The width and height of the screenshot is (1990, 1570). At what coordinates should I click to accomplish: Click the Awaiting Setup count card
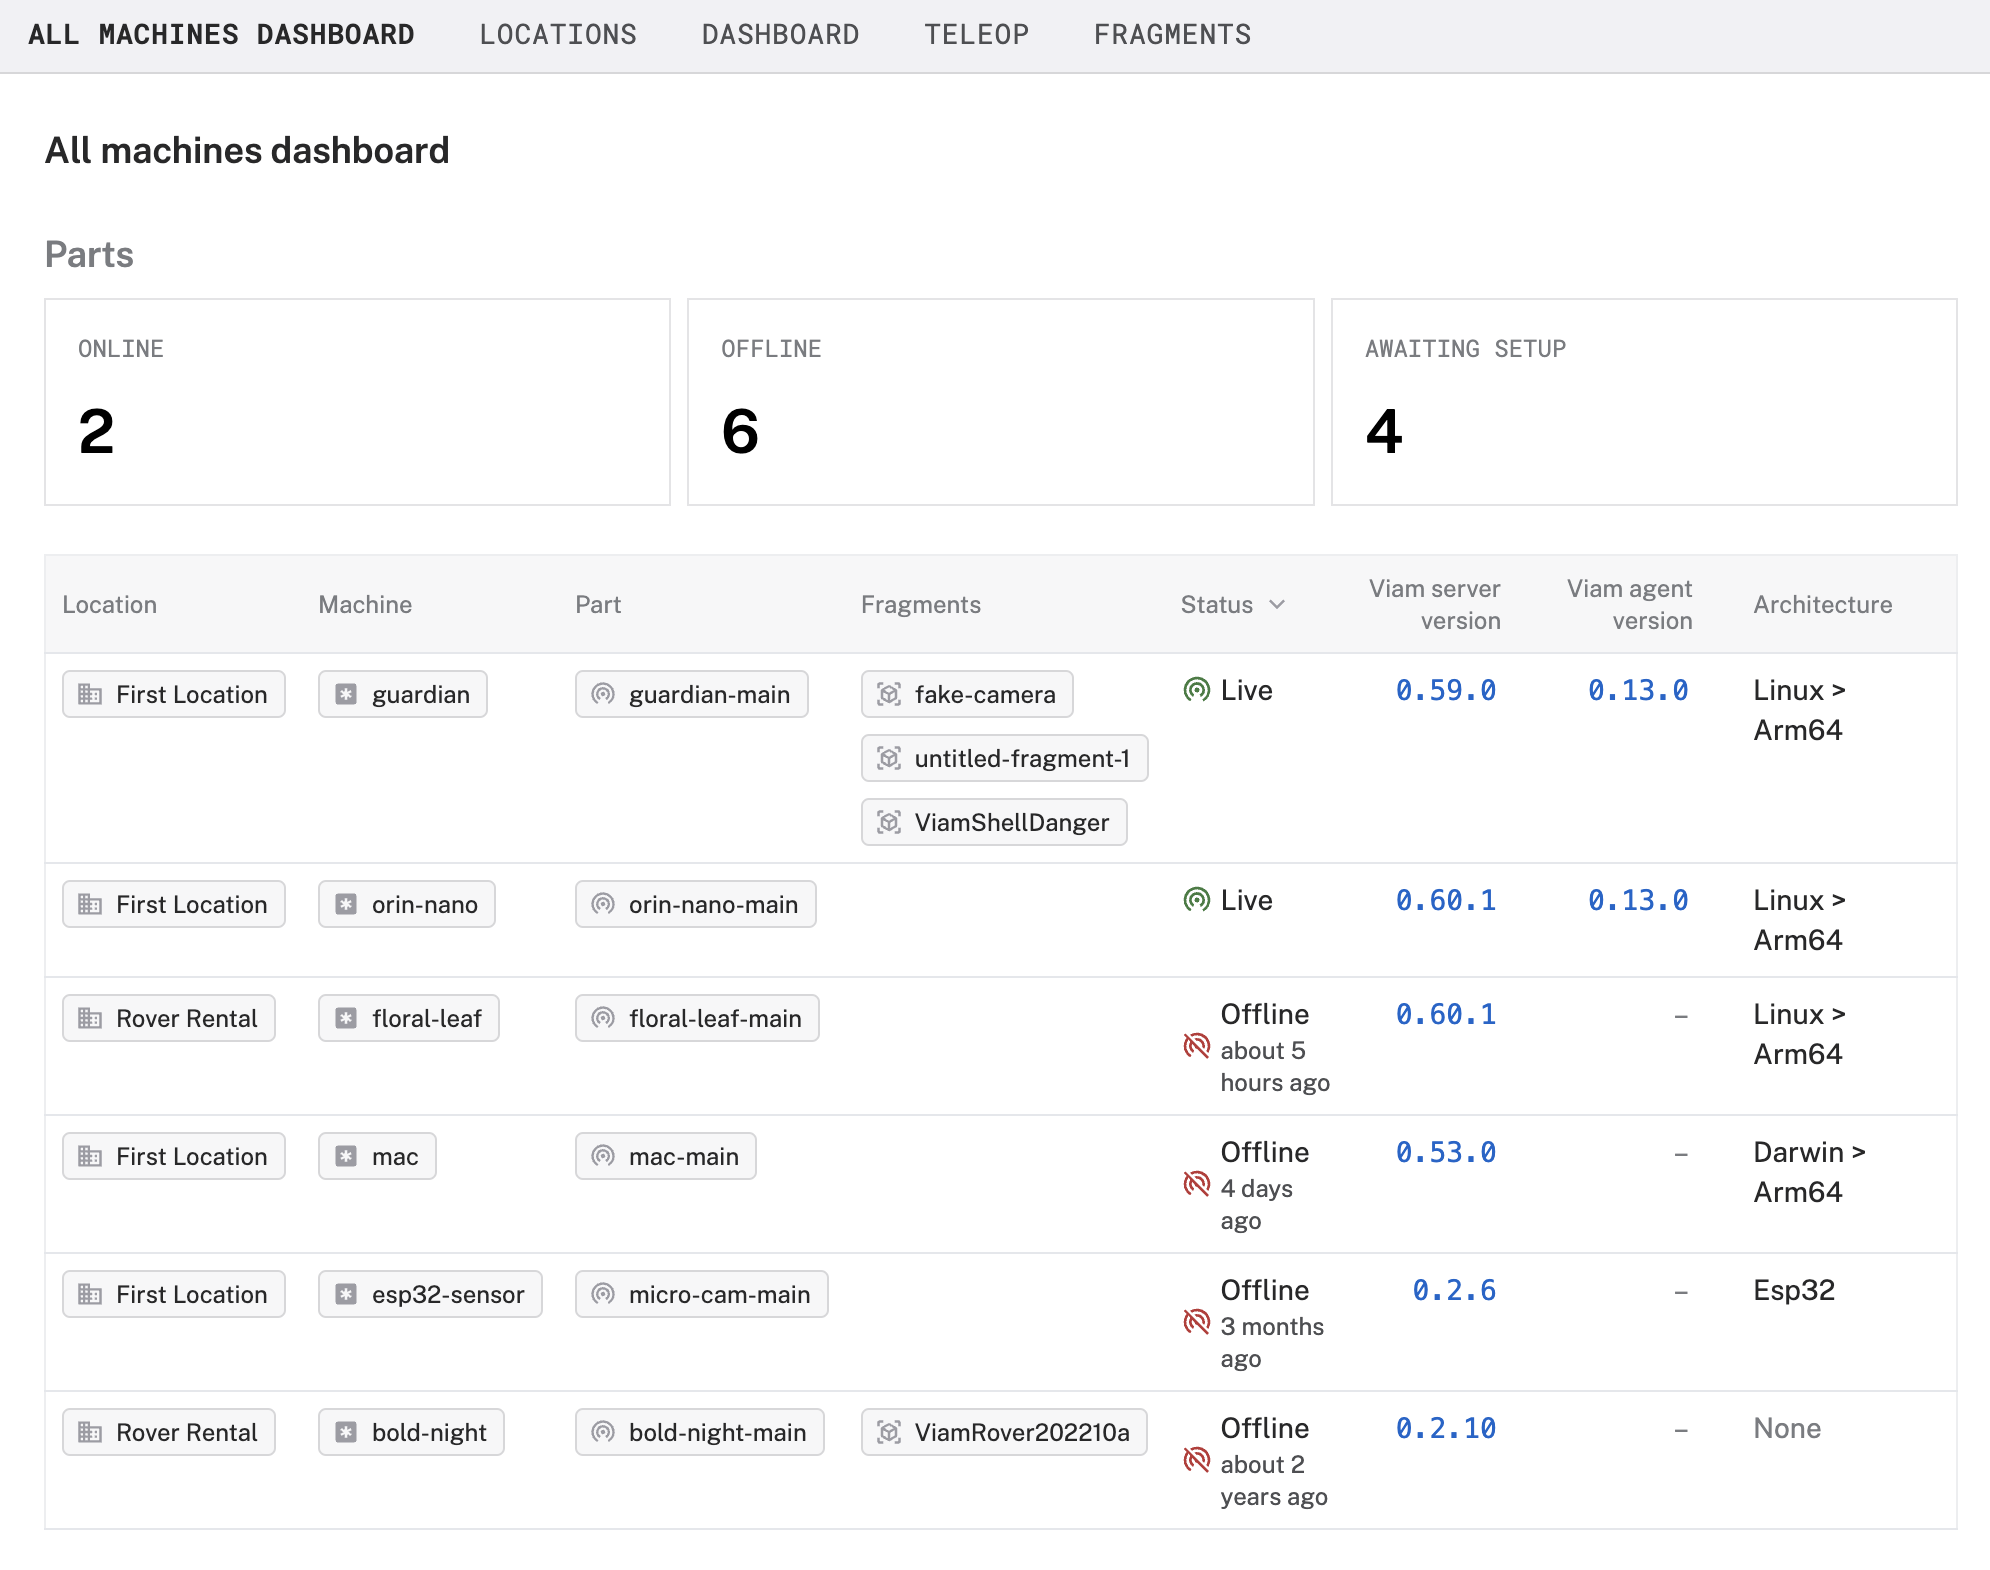(x=1643, y=402)
